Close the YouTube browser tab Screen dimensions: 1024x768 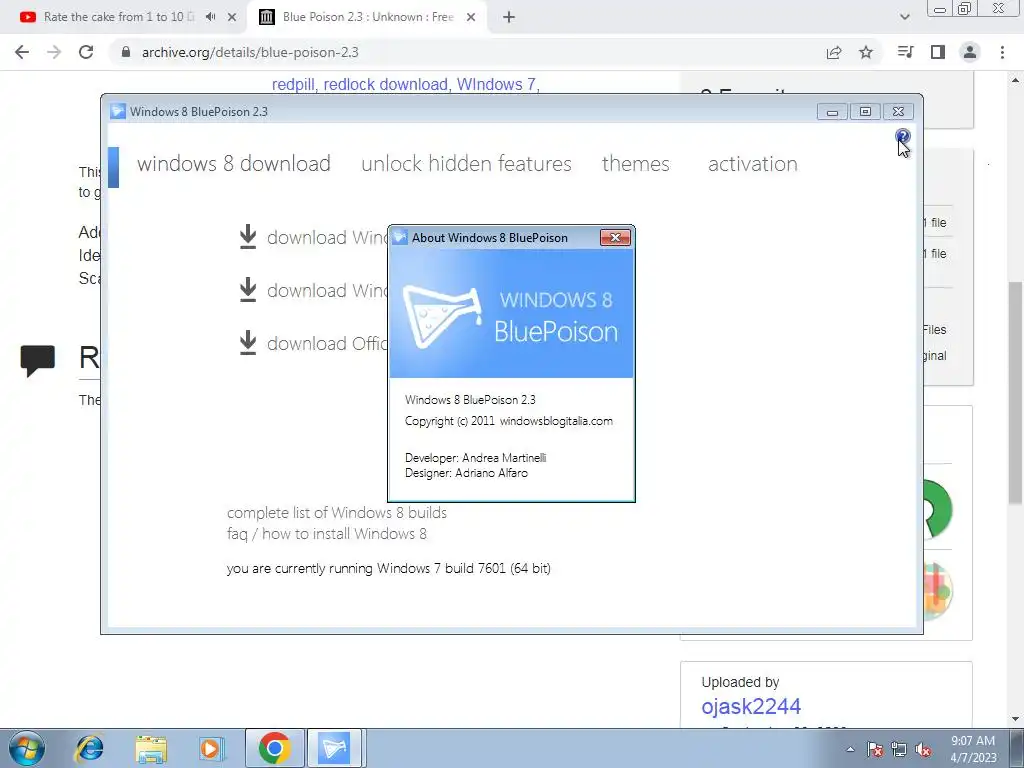[x=232, y=17]
